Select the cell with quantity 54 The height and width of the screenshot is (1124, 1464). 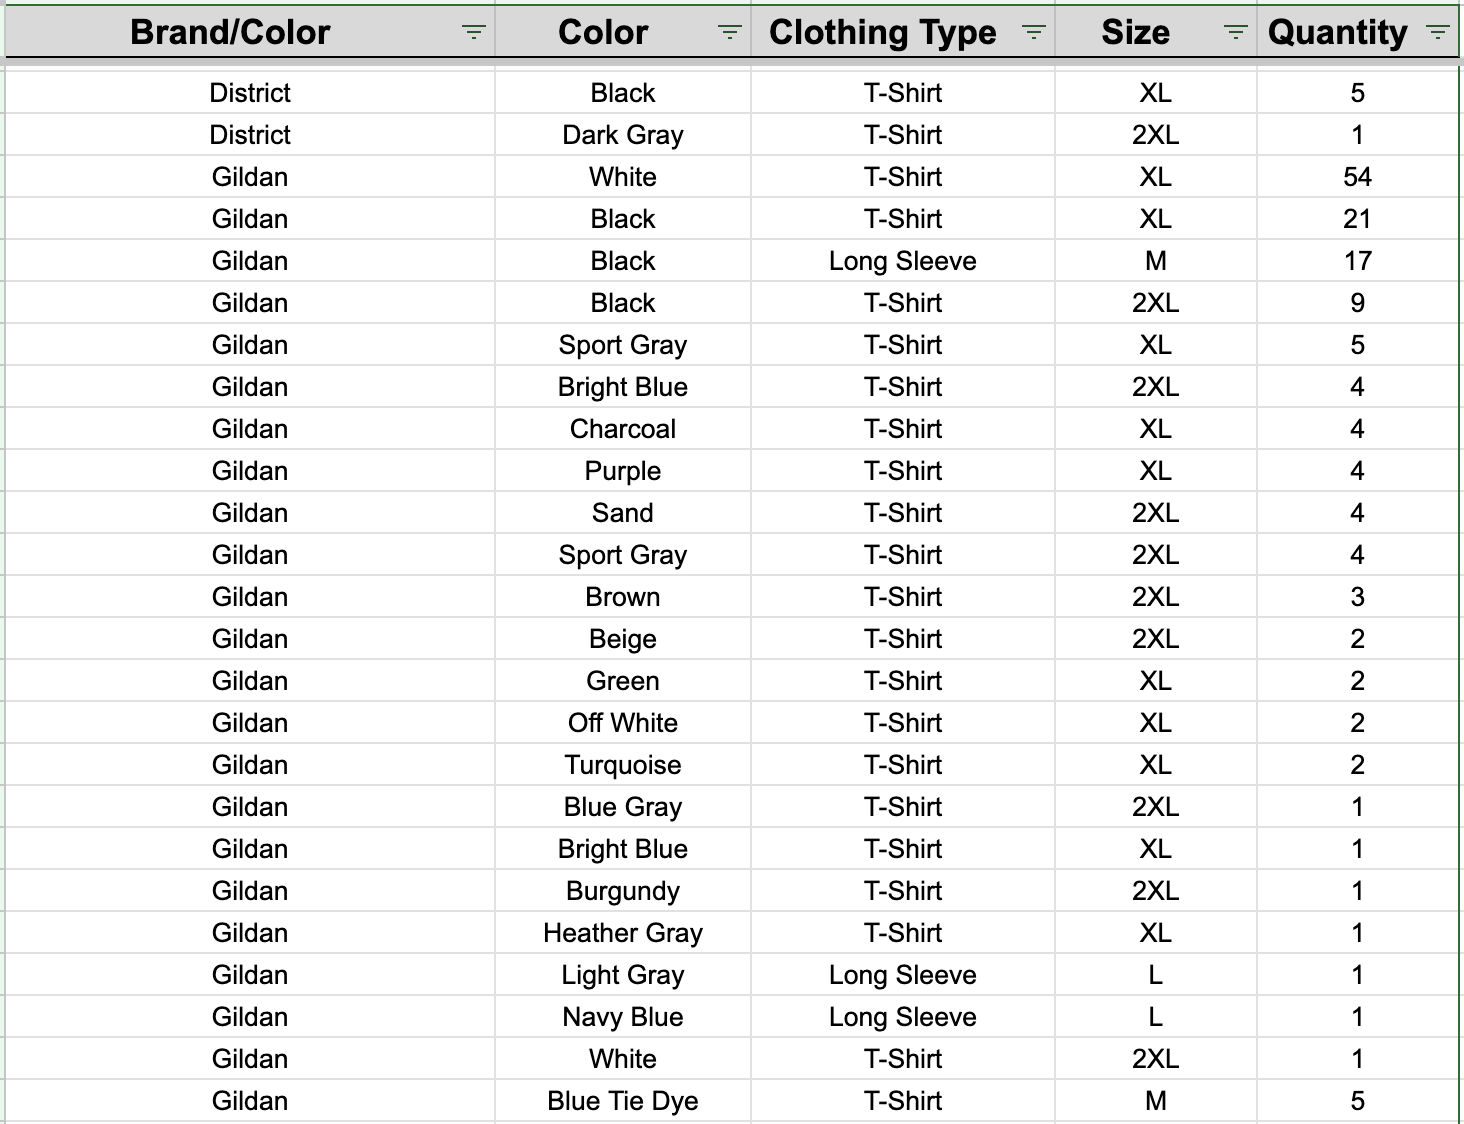click(x=1357, y=177)
